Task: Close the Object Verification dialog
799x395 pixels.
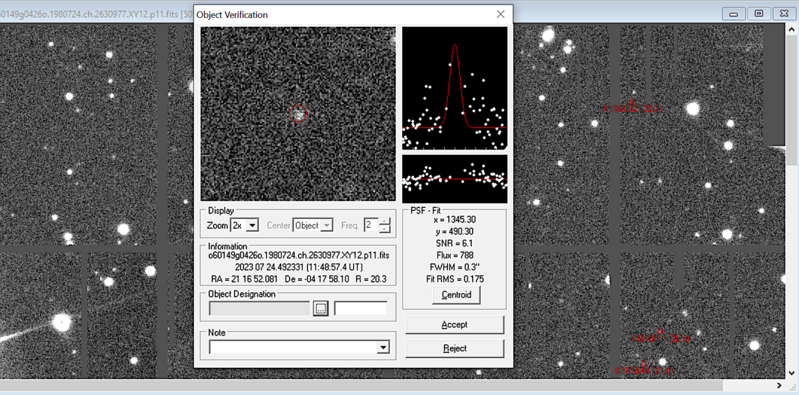Action: click(x=500, y=14)
